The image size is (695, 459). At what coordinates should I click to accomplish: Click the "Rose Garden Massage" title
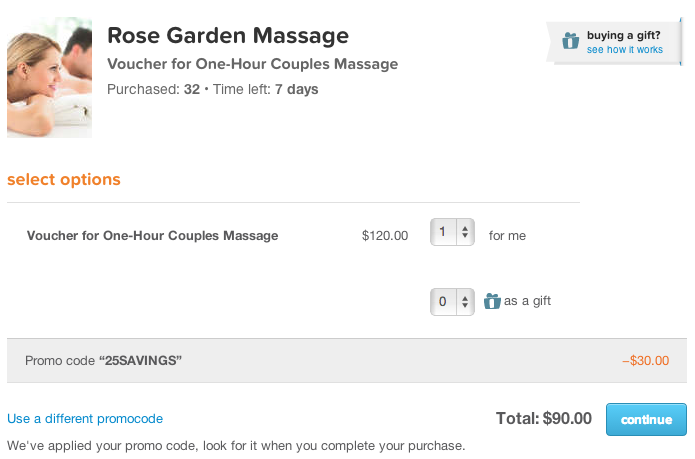(x=228, y=36)
